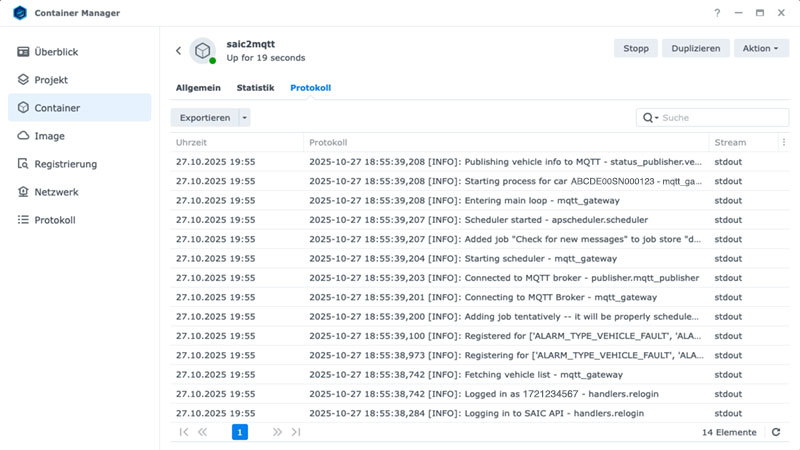Switch to the Allgemein tab
This screenshot has width=800, height=450.
[198, 88]
